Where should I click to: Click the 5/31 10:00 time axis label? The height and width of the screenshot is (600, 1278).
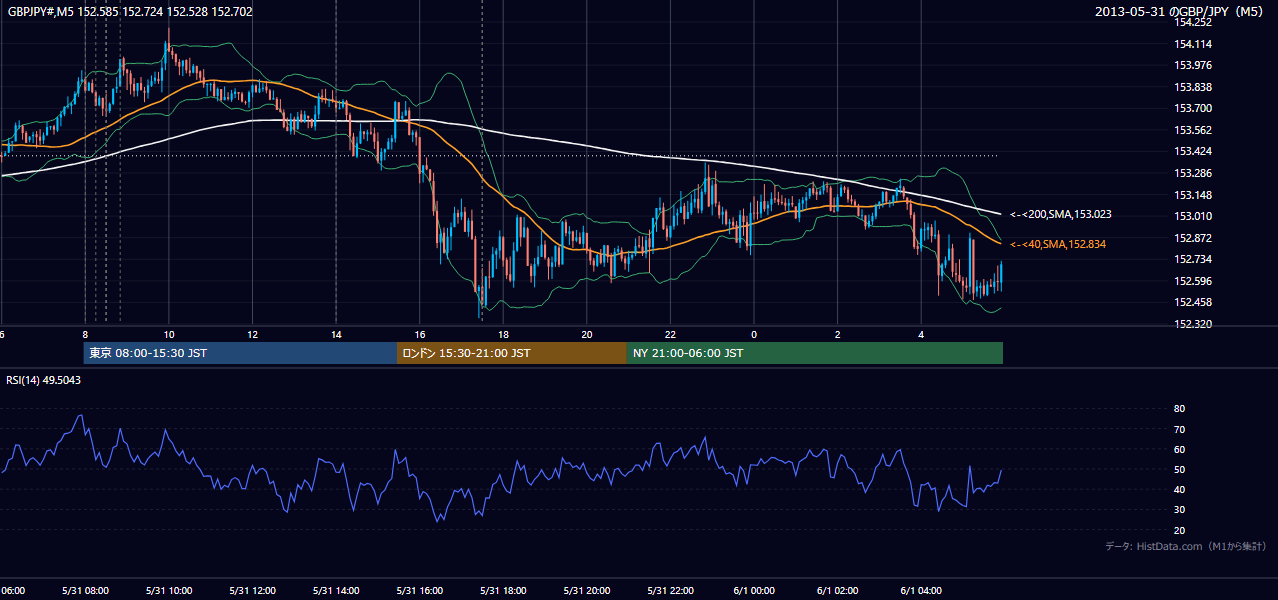(169, 591)
